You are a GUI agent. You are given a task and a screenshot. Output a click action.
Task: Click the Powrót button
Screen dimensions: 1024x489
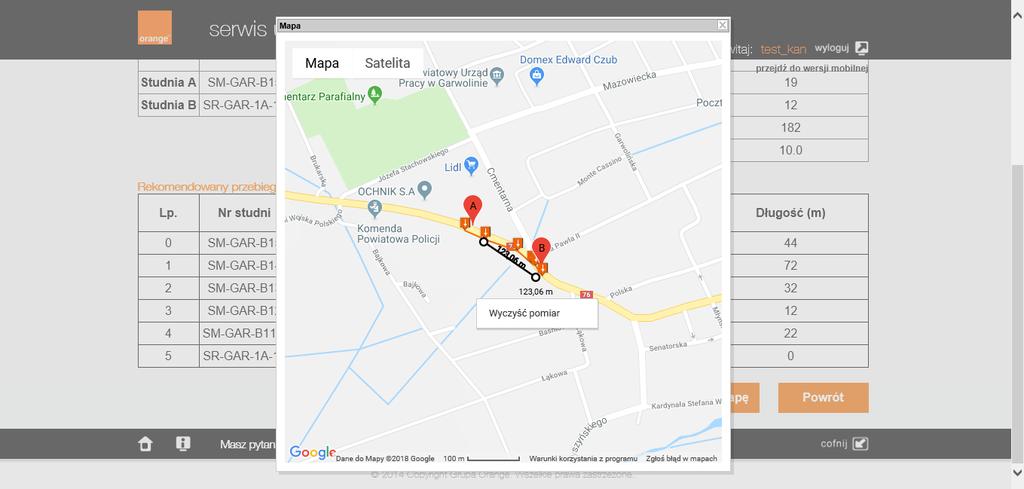[823, 398]
